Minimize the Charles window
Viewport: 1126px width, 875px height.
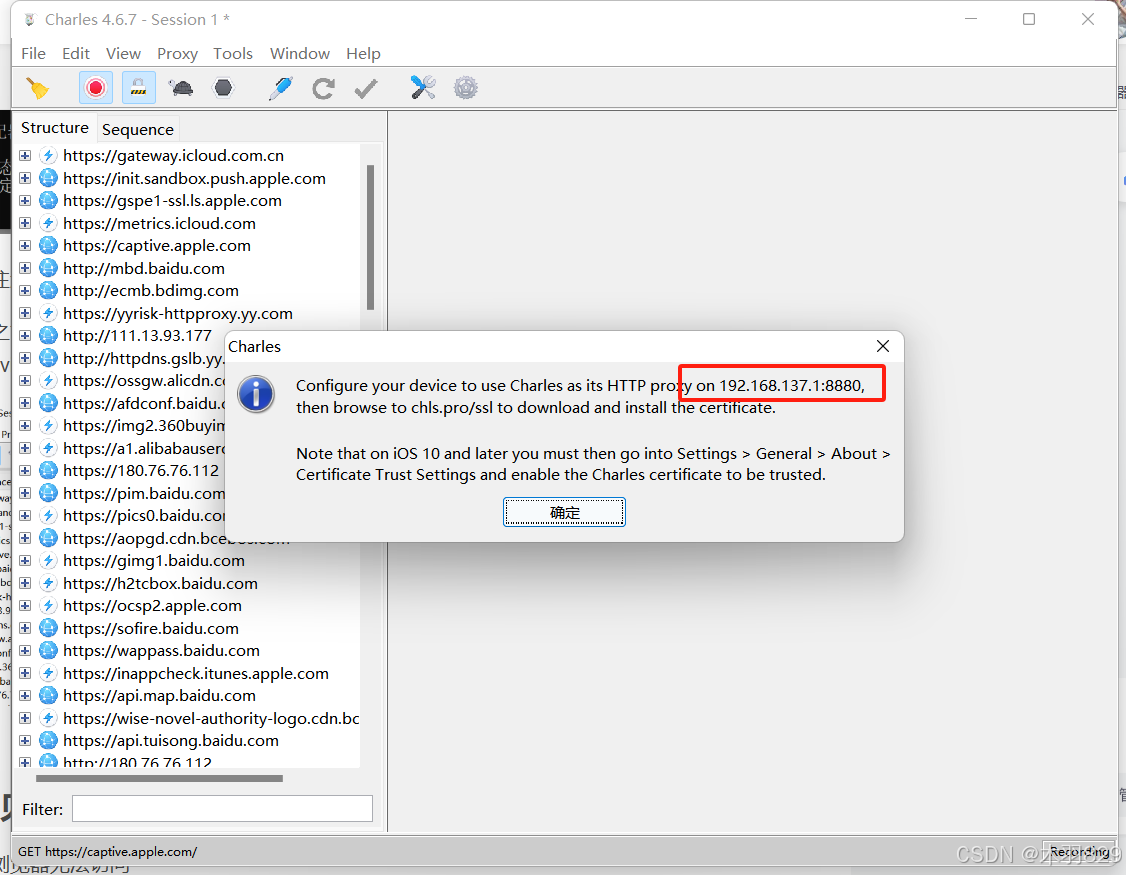[971, 19]
